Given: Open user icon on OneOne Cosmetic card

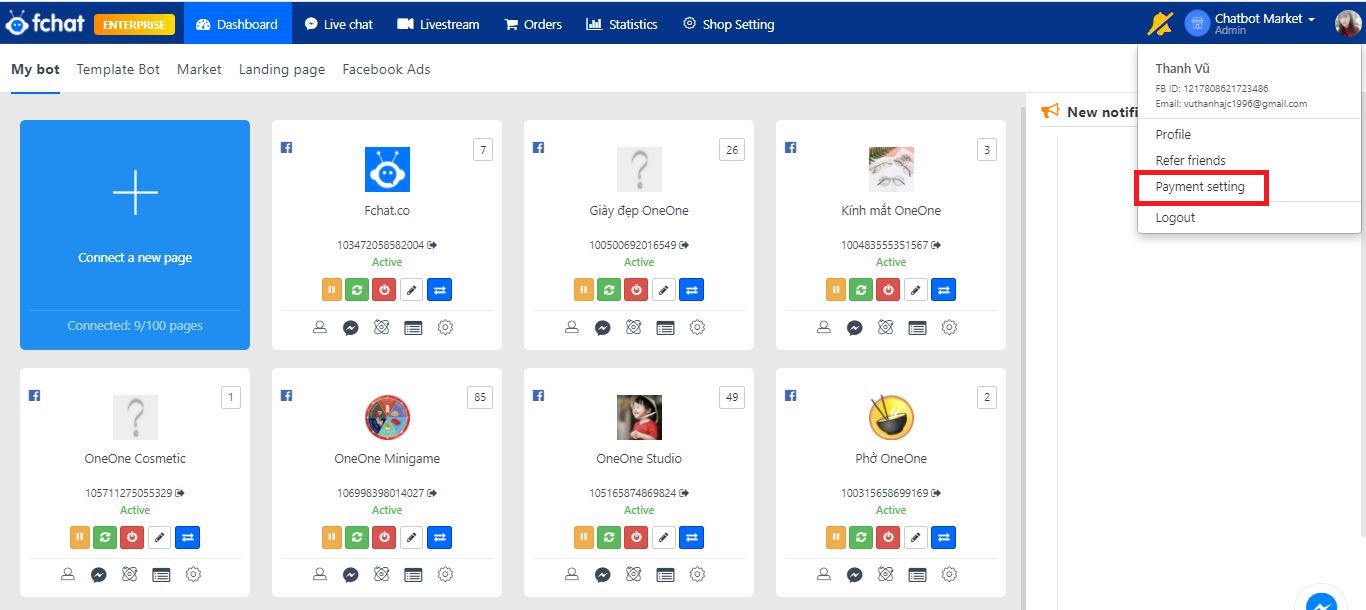Looking at the screenshot, I should [68, 575].
